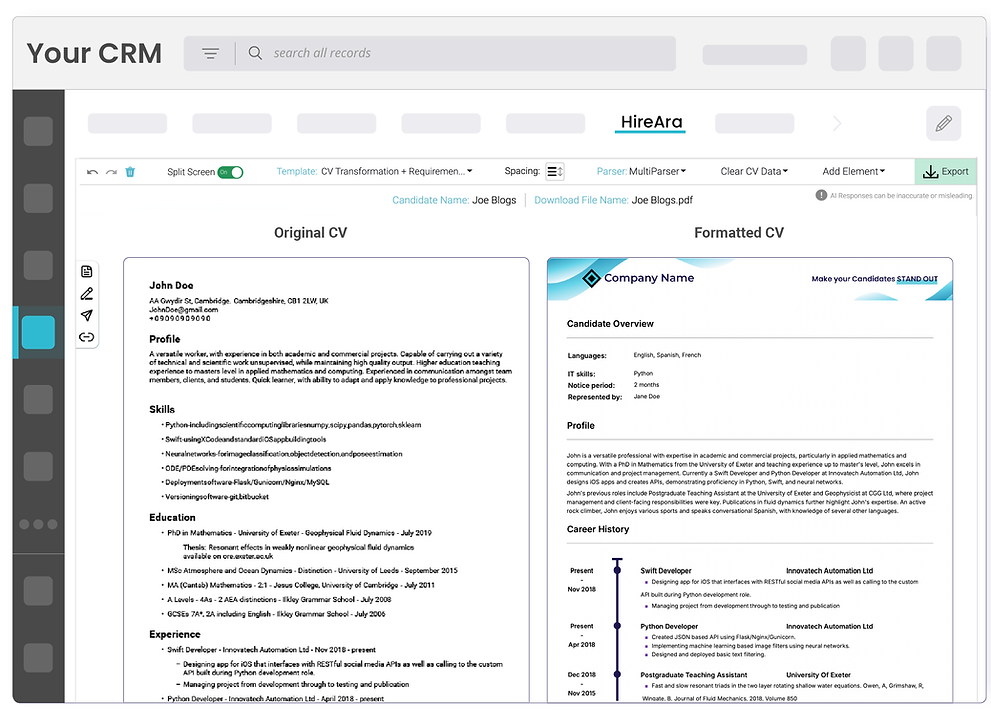The image size is (991, 727).
Task: Expand the Add Element dropdown
Action: pos(854,170)
